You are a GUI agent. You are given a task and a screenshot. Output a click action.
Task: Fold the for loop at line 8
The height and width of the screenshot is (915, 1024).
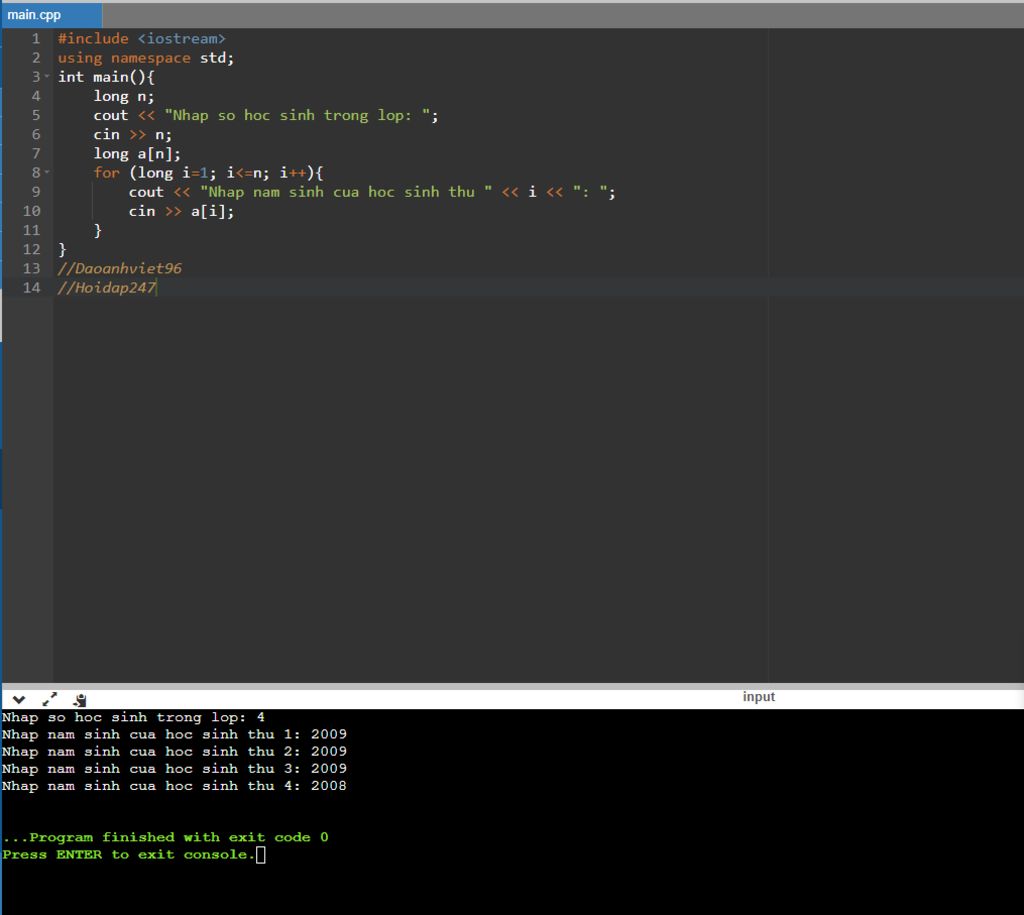pos(47,172)
